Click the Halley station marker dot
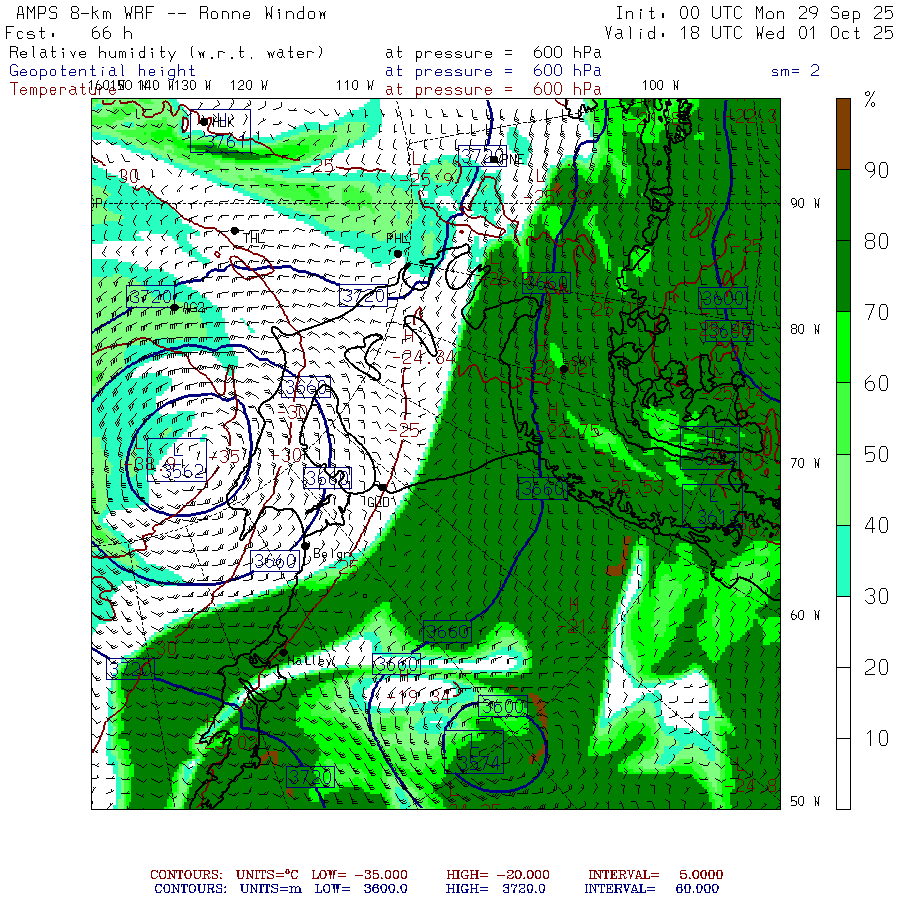Screen dimensions: 900x900 coord(283,652)
